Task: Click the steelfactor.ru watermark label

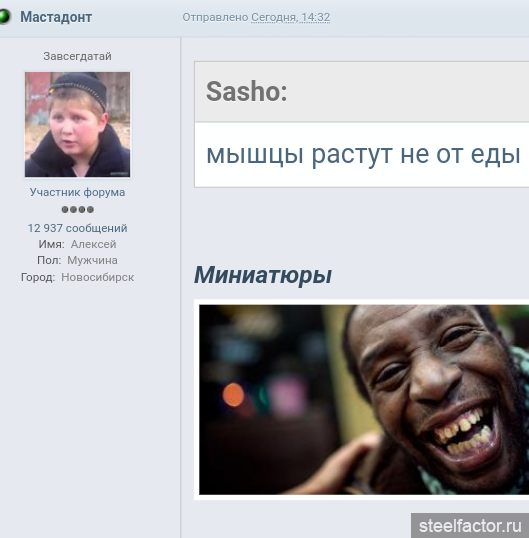Action: coord(470,526)
